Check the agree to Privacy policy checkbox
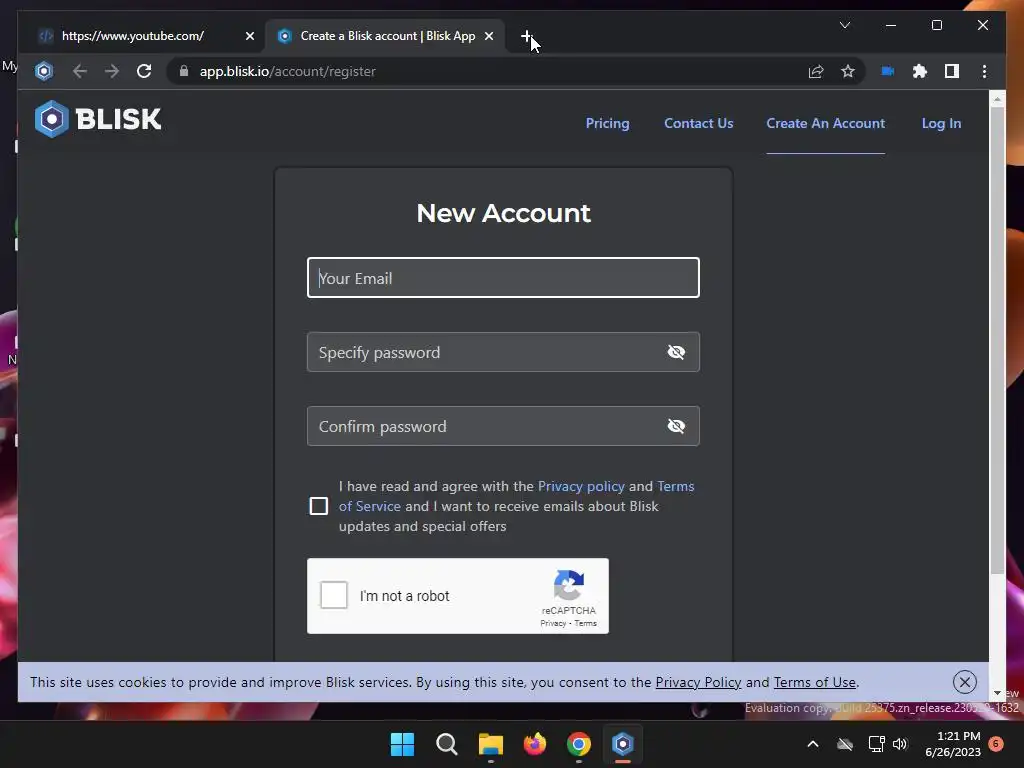This screenshot has height=768, width=1024. coord(319,506)
